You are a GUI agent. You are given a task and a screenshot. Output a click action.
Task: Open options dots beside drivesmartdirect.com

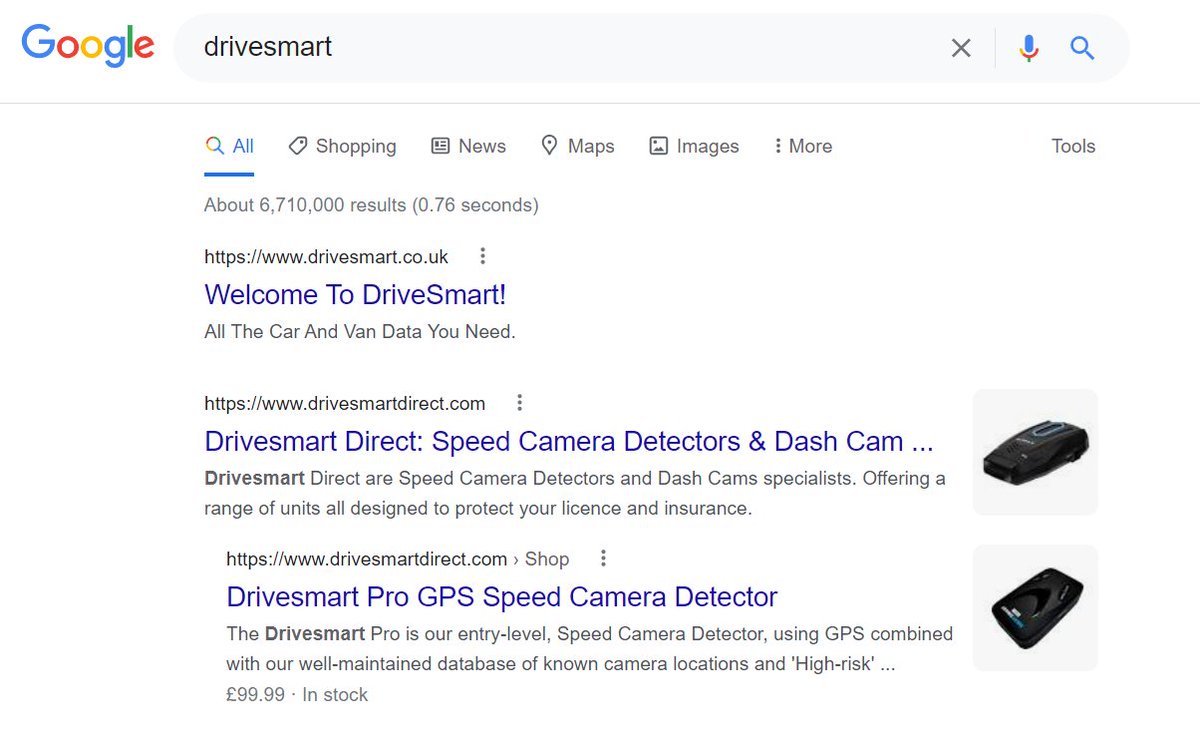[x=519, y=403]
